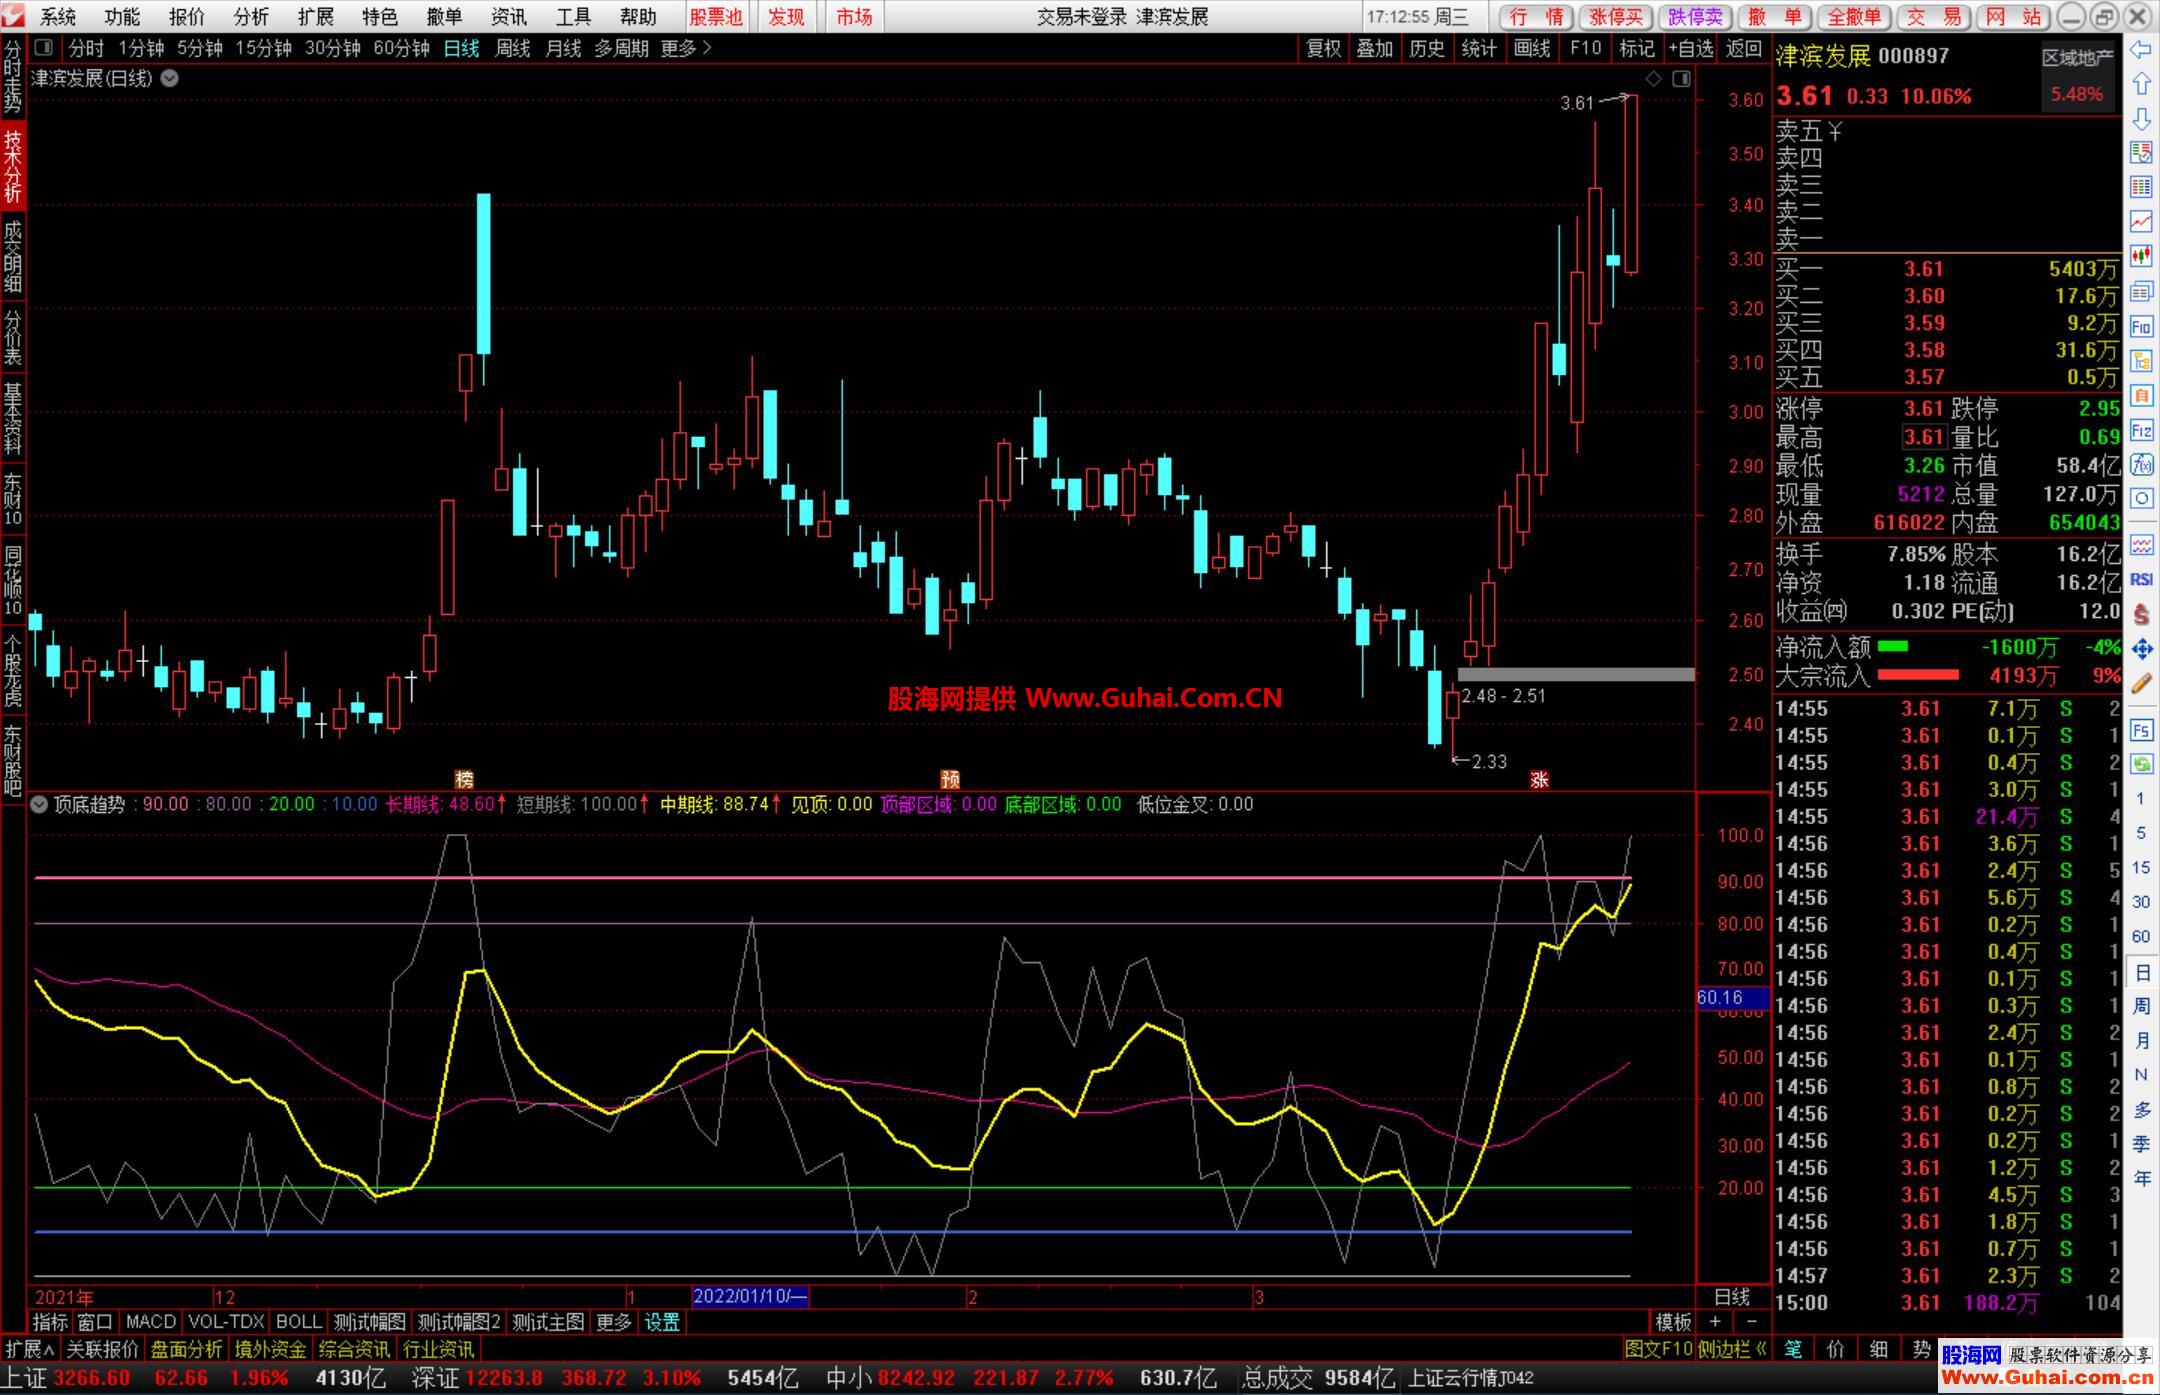Image resolution: width=2160 pixels, height=1395 pixels.
Task: Click the plus zoom button beside 模板
Action: coord(1715,1322)
